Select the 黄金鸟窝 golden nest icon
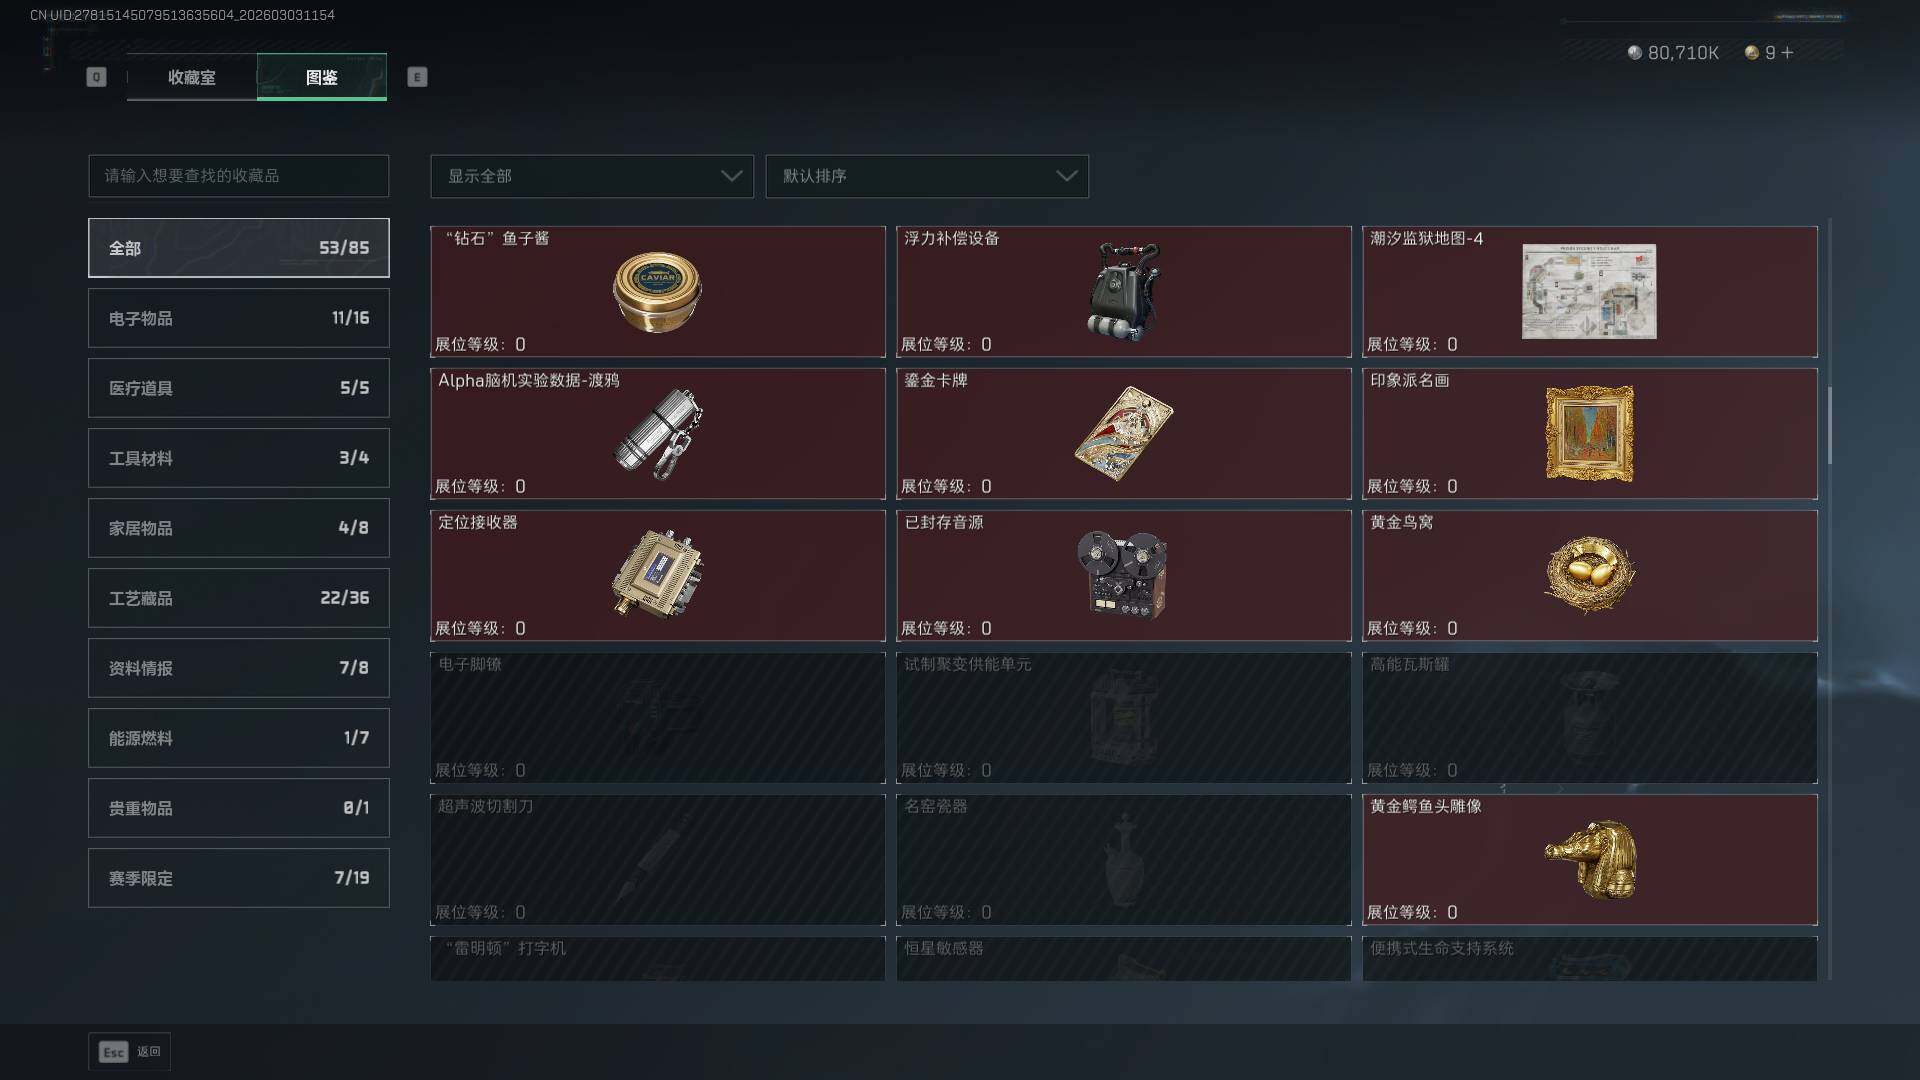Viewport: 1920px width, 1080px height. coord(1589,574)
